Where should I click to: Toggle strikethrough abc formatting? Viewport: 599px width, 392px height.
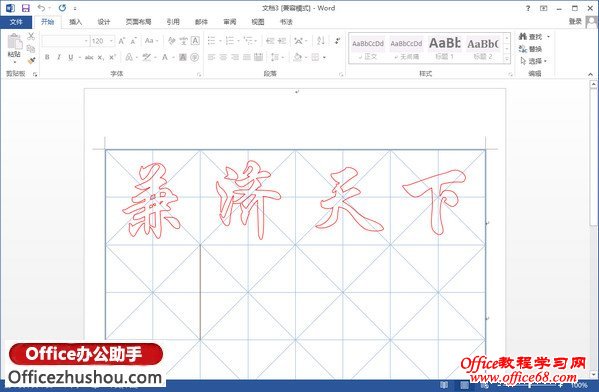pyautogui.click(x=89, y=57)
